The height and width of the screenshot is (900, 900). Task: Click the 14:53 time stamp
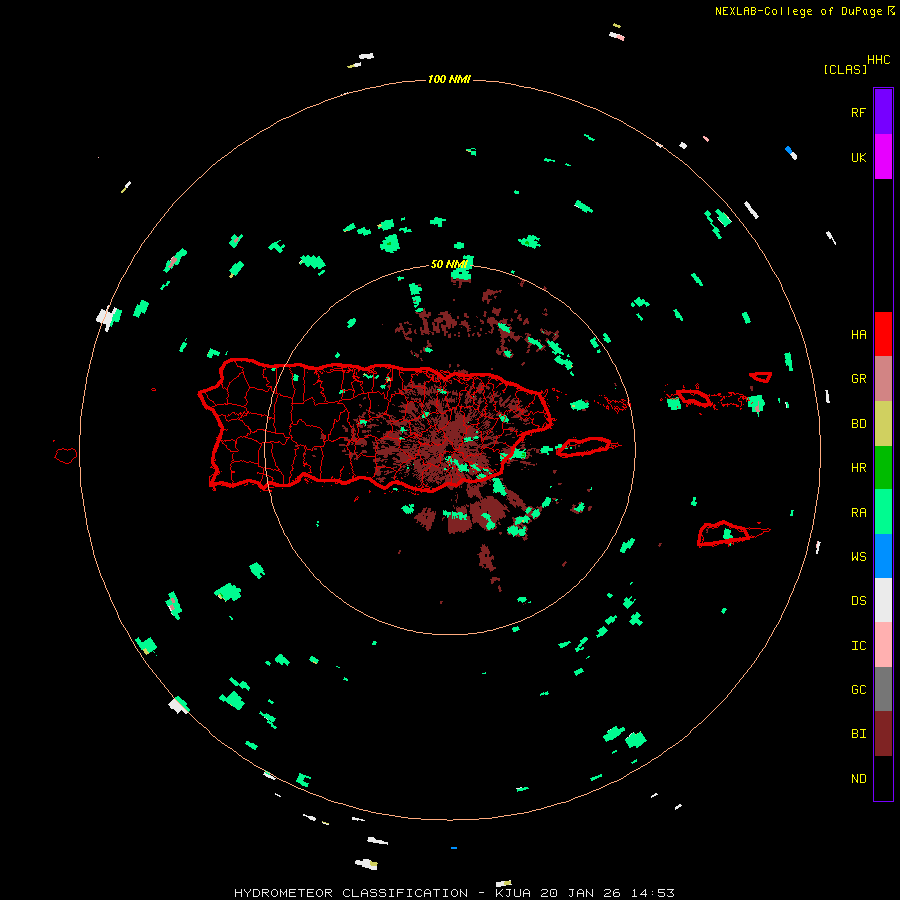coord(652,893)
